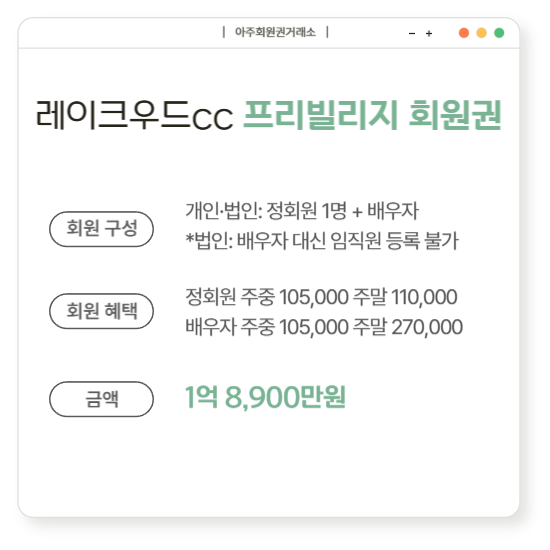Click the vertical bar right of 아주회원권거래소
This screenshot has width=550, height=550.
[x=327, y=32]
